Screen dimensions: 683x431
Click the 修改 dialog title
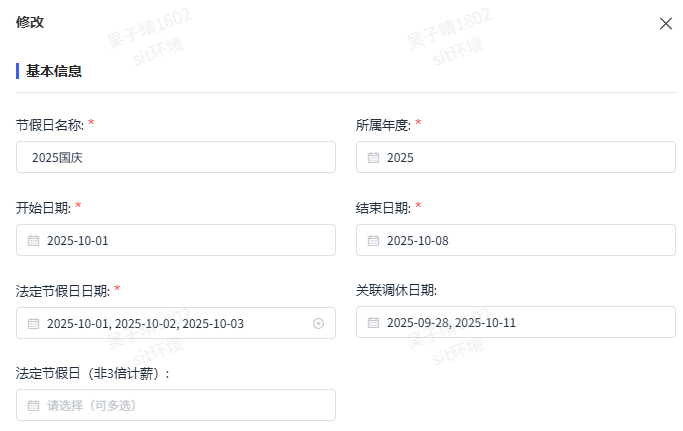click(30, 22)
